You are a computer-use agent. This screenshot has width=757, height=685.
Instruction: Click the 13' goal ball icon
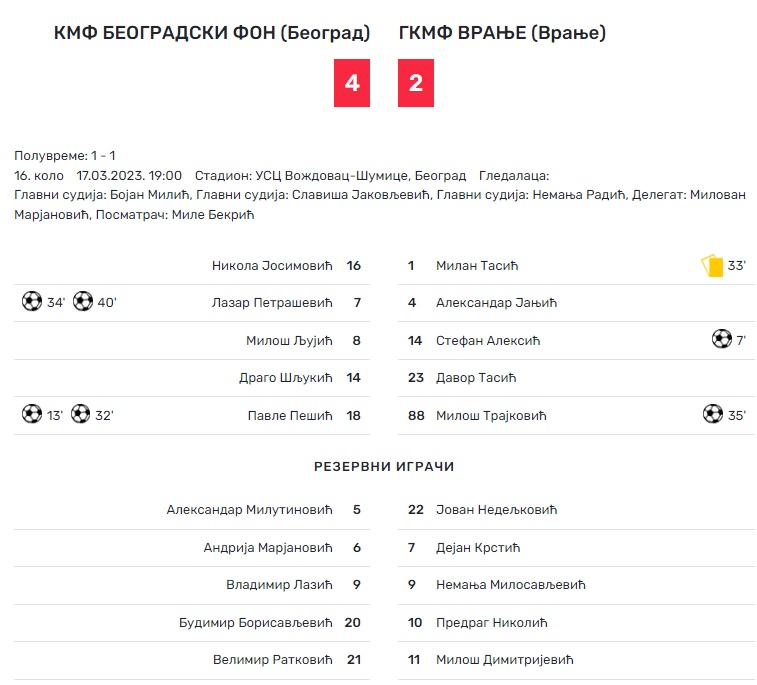pos(32,414)
